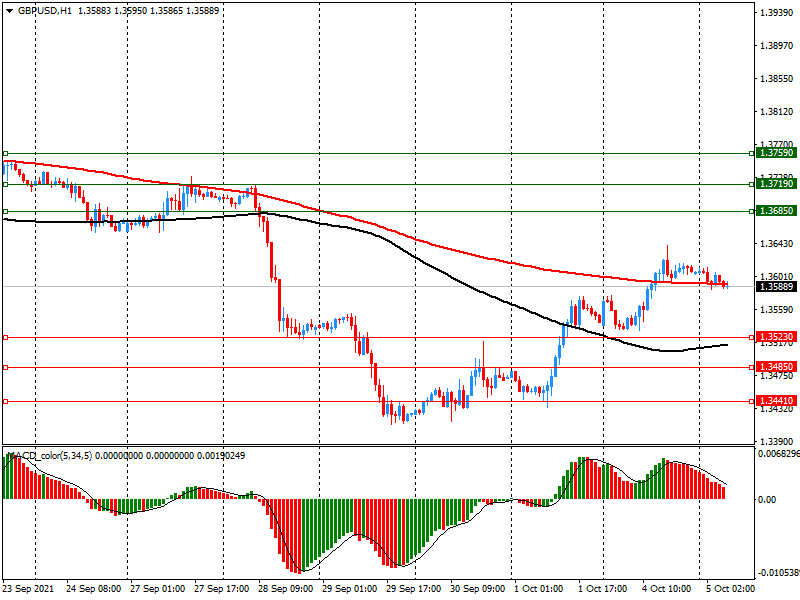Click the 1 Oct 17:00 time label
The width and height of the screenshot is (800, 600).
pyautogui.click(x=603, y=588)
